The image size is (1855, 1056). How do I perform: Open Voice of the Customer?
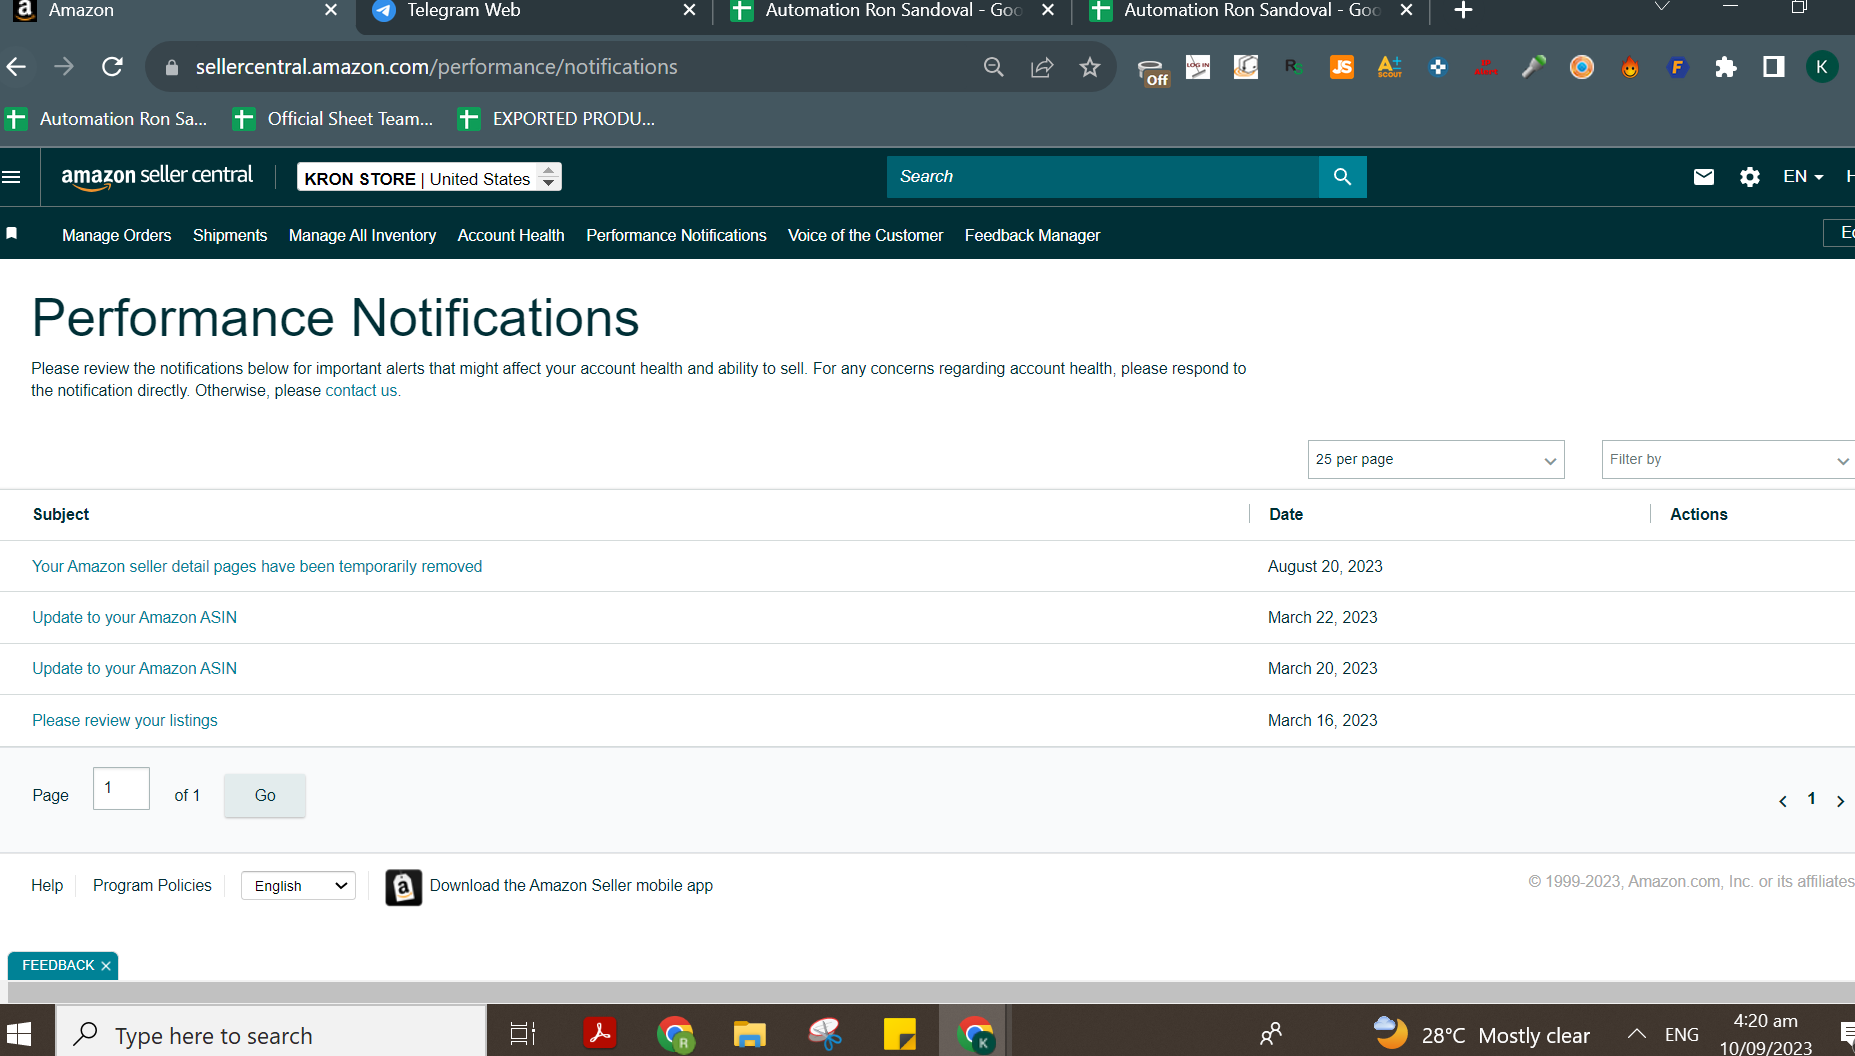point(865,235)
